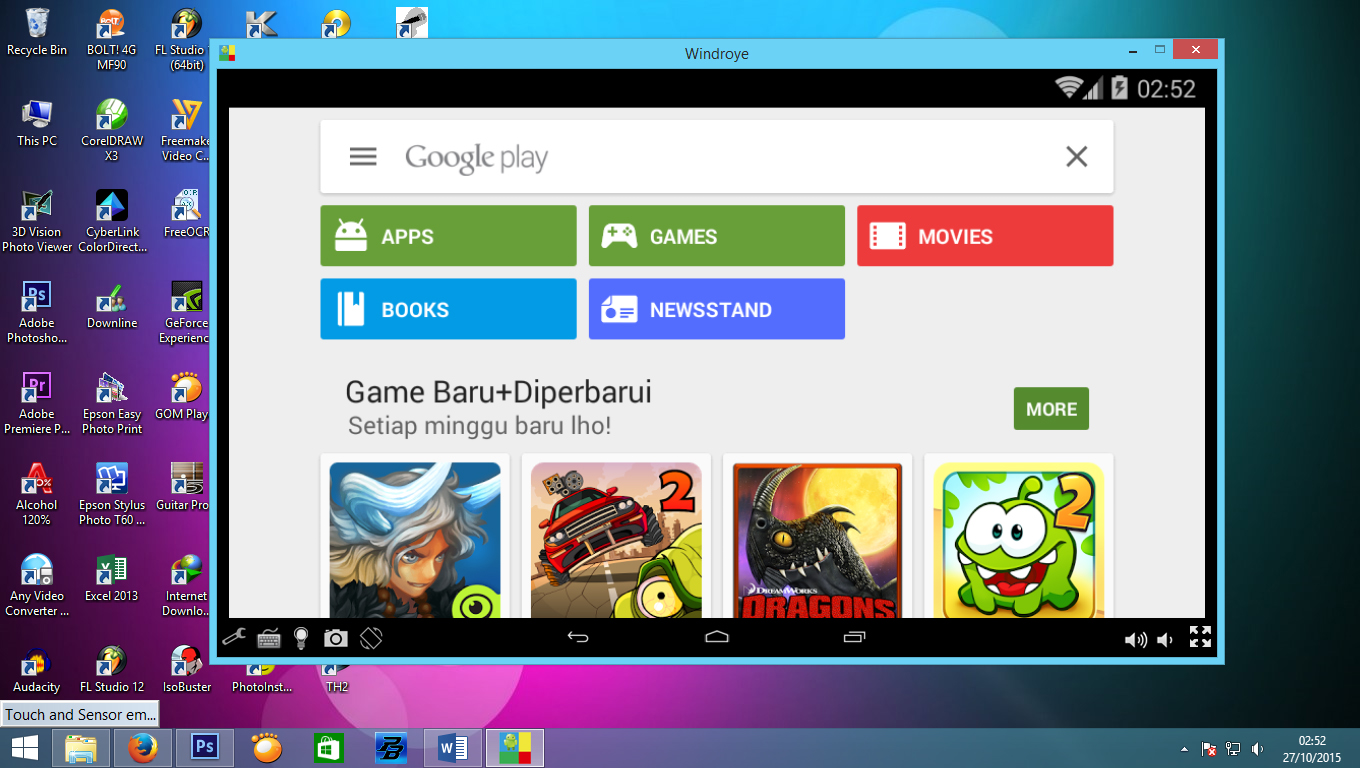Enter fullscreen with the expand icon
This screenshot has height=768, width=1360.
(x=1199, y=637)
